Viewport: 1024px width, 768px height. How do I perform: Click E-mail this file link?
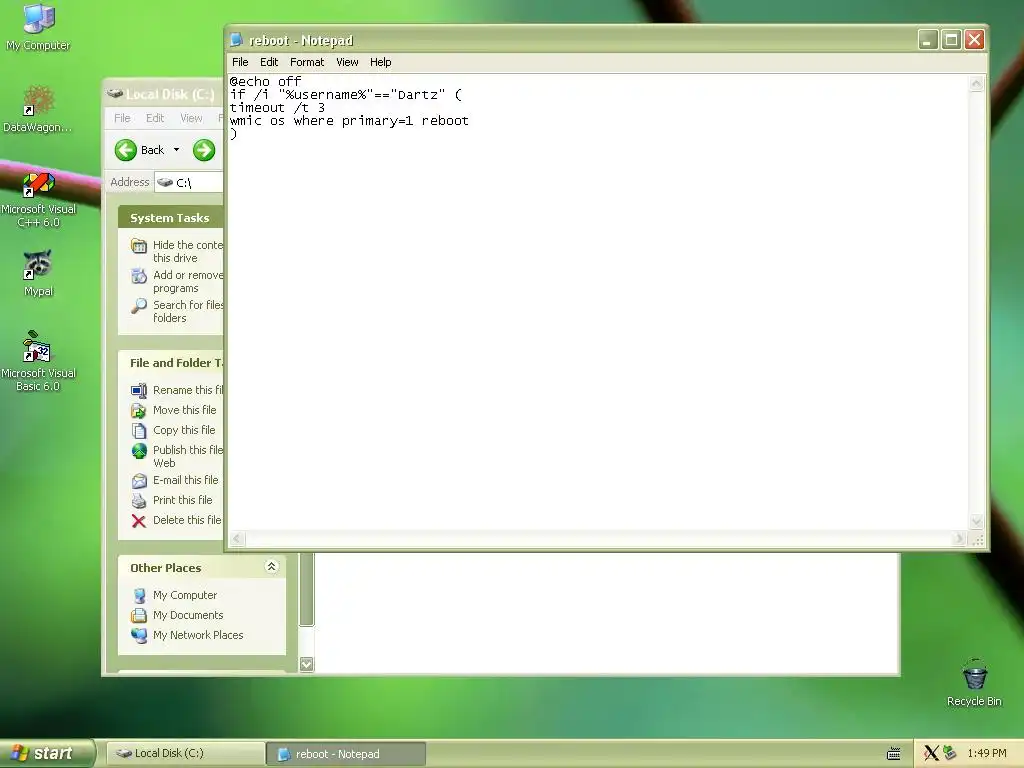[186, 480]
